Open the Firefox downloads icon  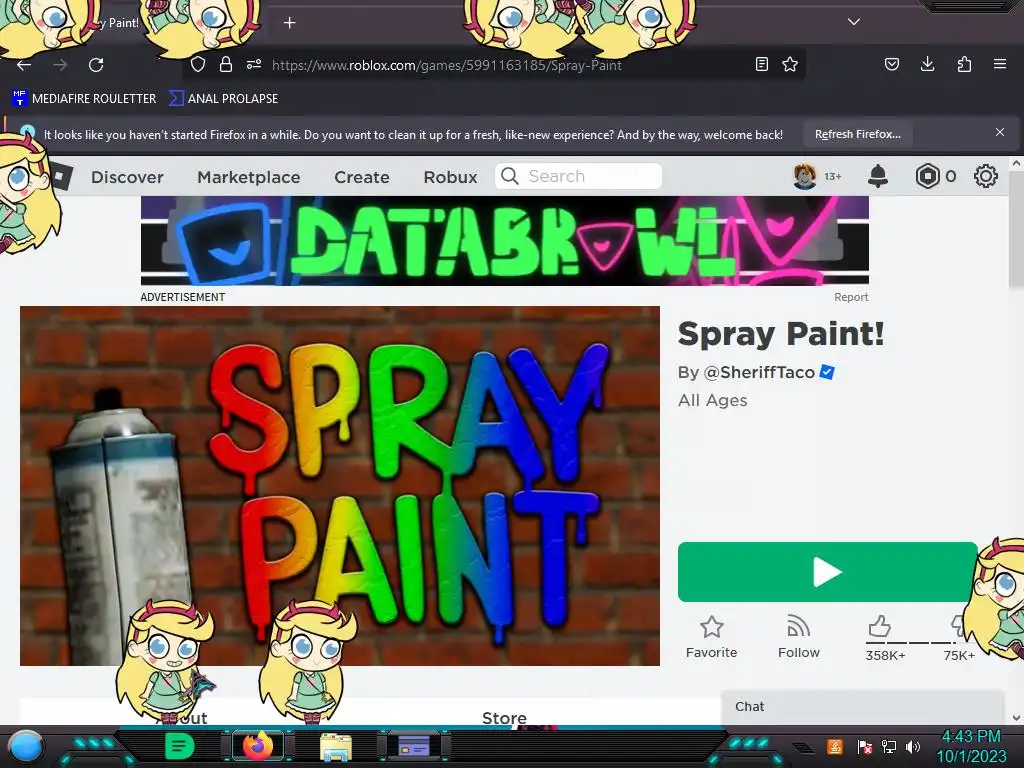(x=927, y=64)
